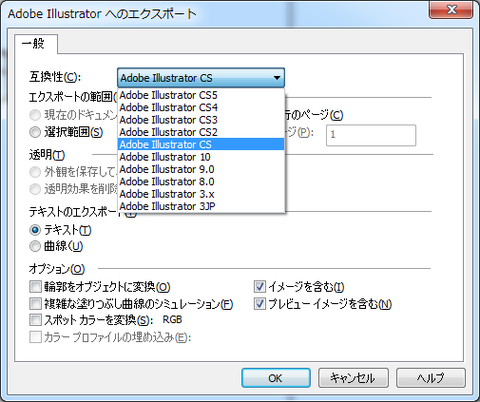Enable 複雑な塗りつぶし曲線のシミュレーション checkbox
Image resolution: width=480 pixels, height=402 pixels.
point(35,304)
